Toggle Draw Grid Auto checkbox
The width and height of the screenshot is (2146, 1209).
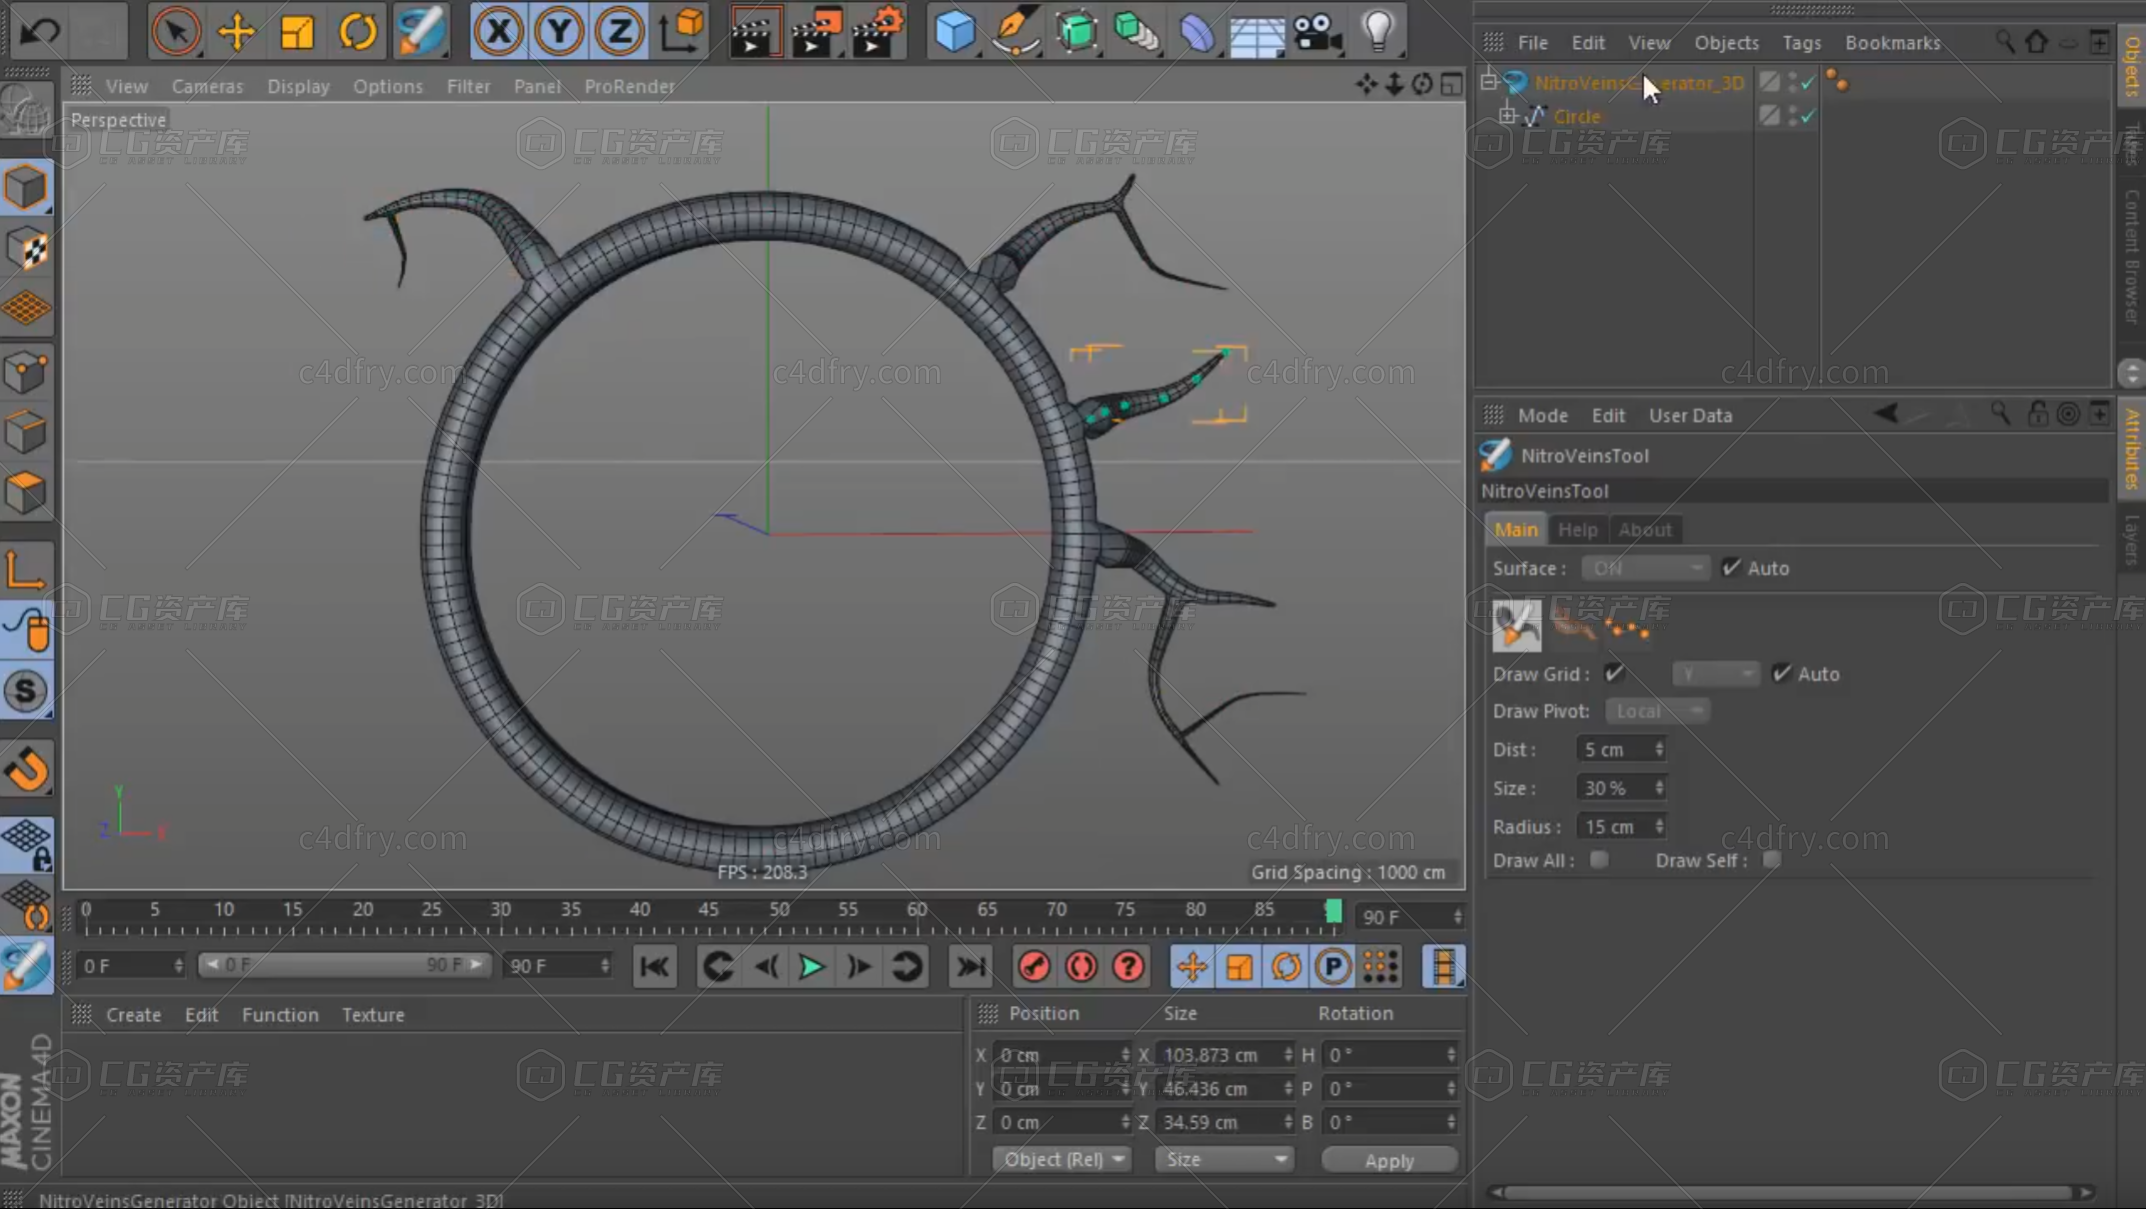click(x=1781, y=673)
